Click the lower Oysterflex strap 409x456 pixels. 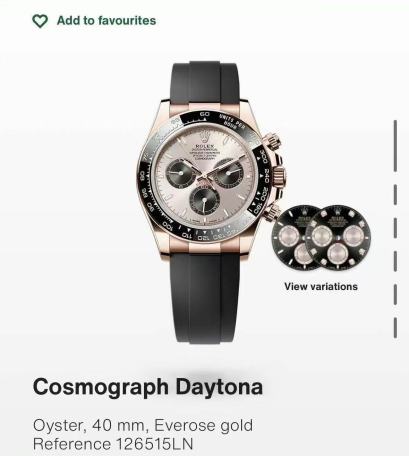[205, 298]
